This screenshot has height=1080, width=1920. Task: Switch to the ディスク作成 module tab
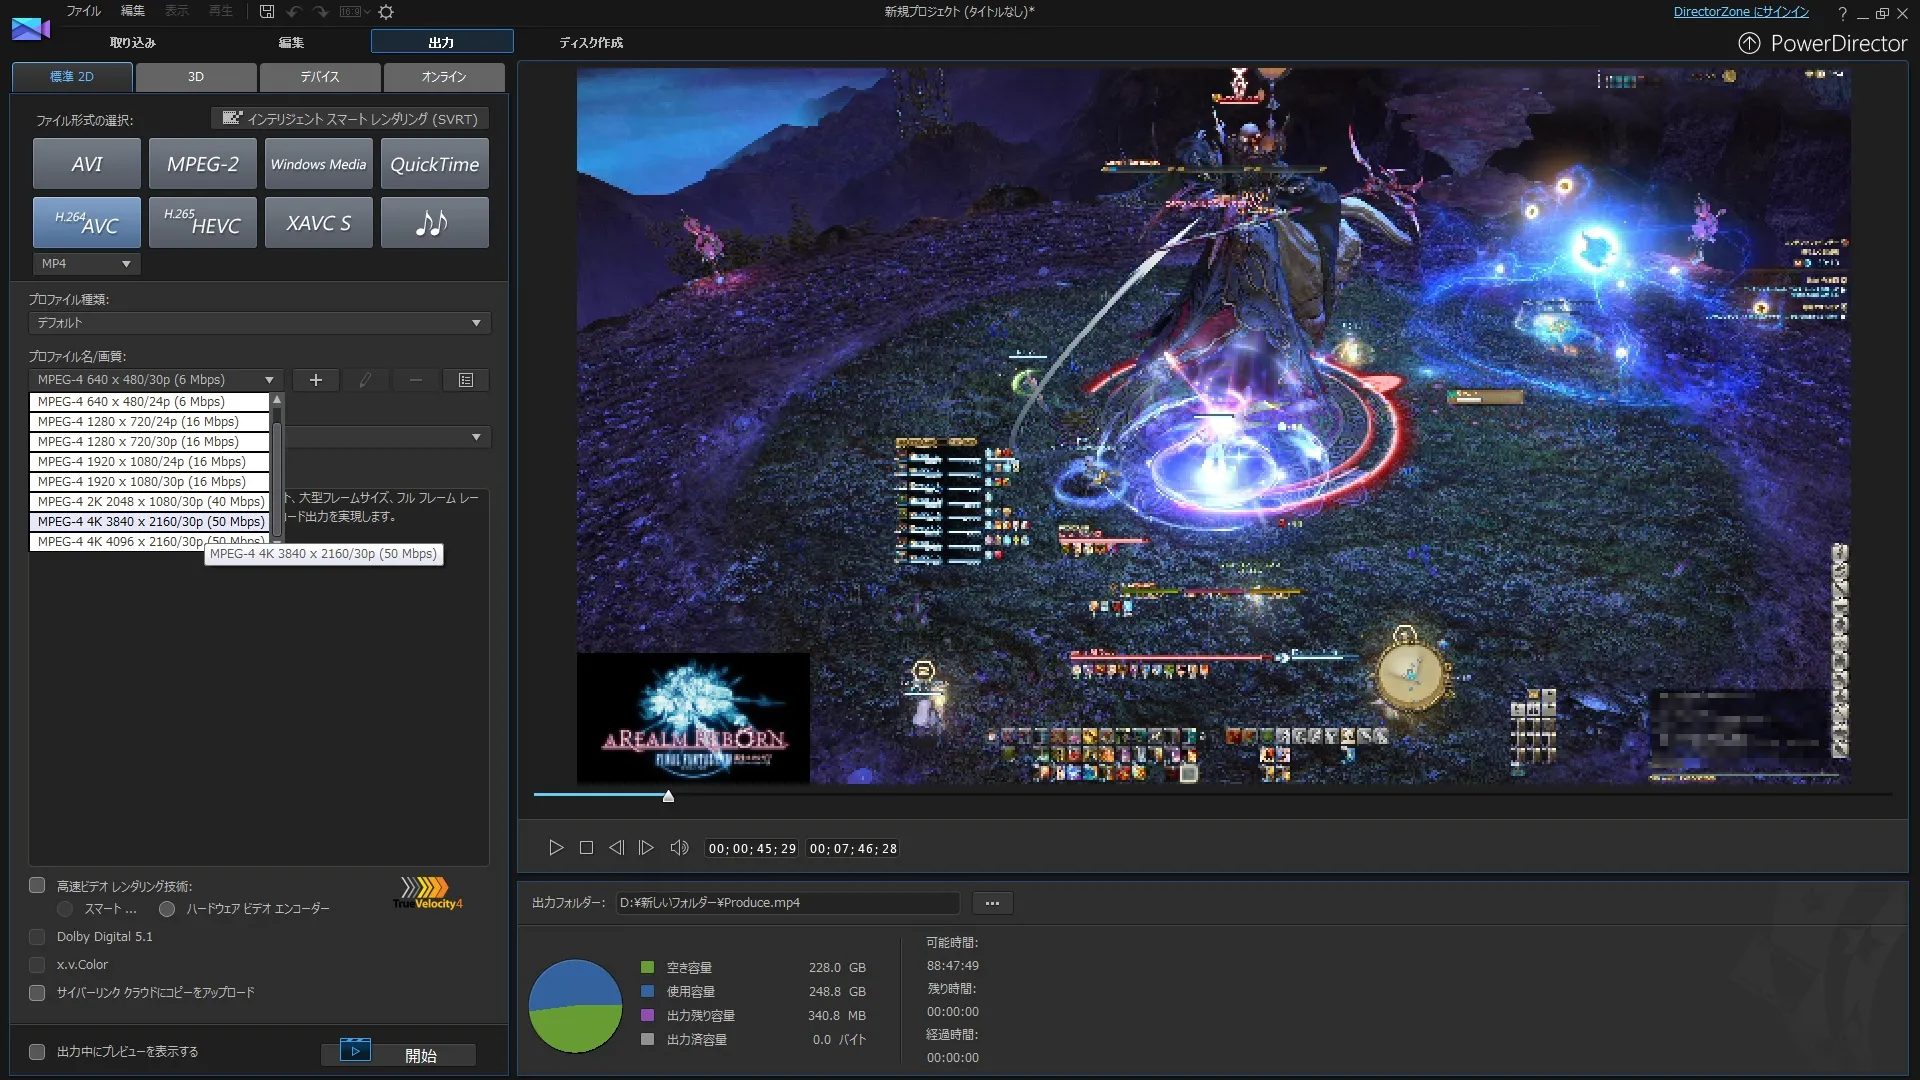click(591, 42)
